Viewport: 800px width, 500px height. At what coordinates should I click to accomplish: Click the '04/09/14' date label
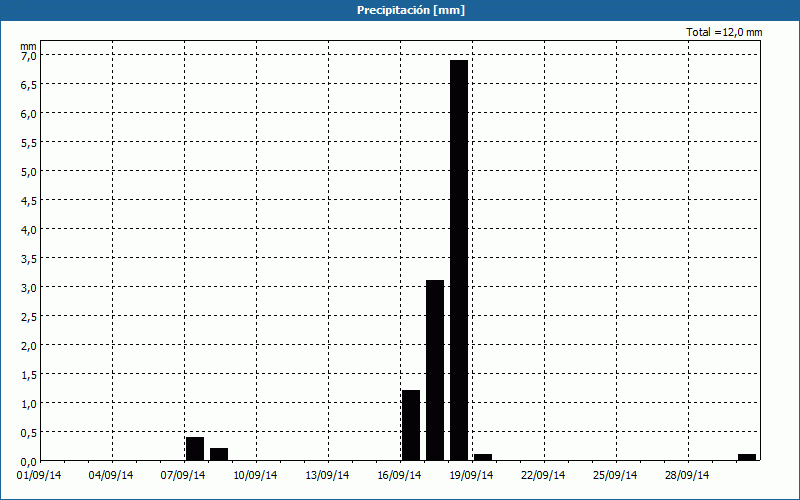[x=111, y=475]
